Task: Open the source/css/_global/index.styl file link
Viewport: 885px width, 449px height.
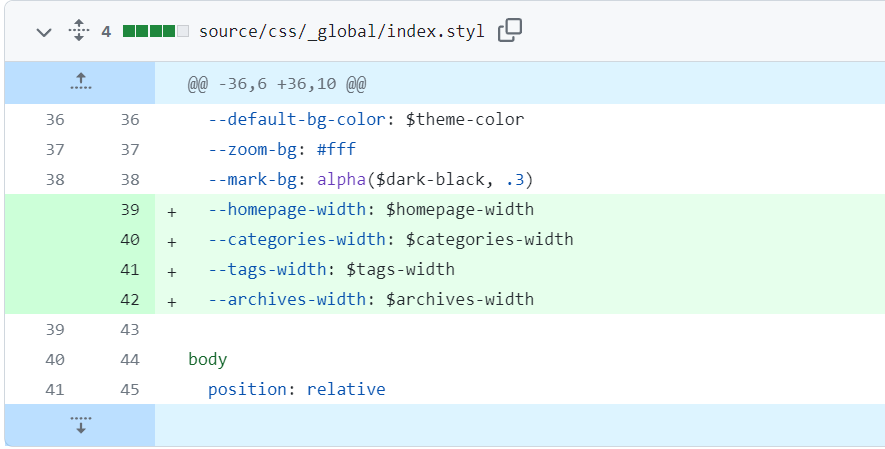Action: (x=341, y=32)
